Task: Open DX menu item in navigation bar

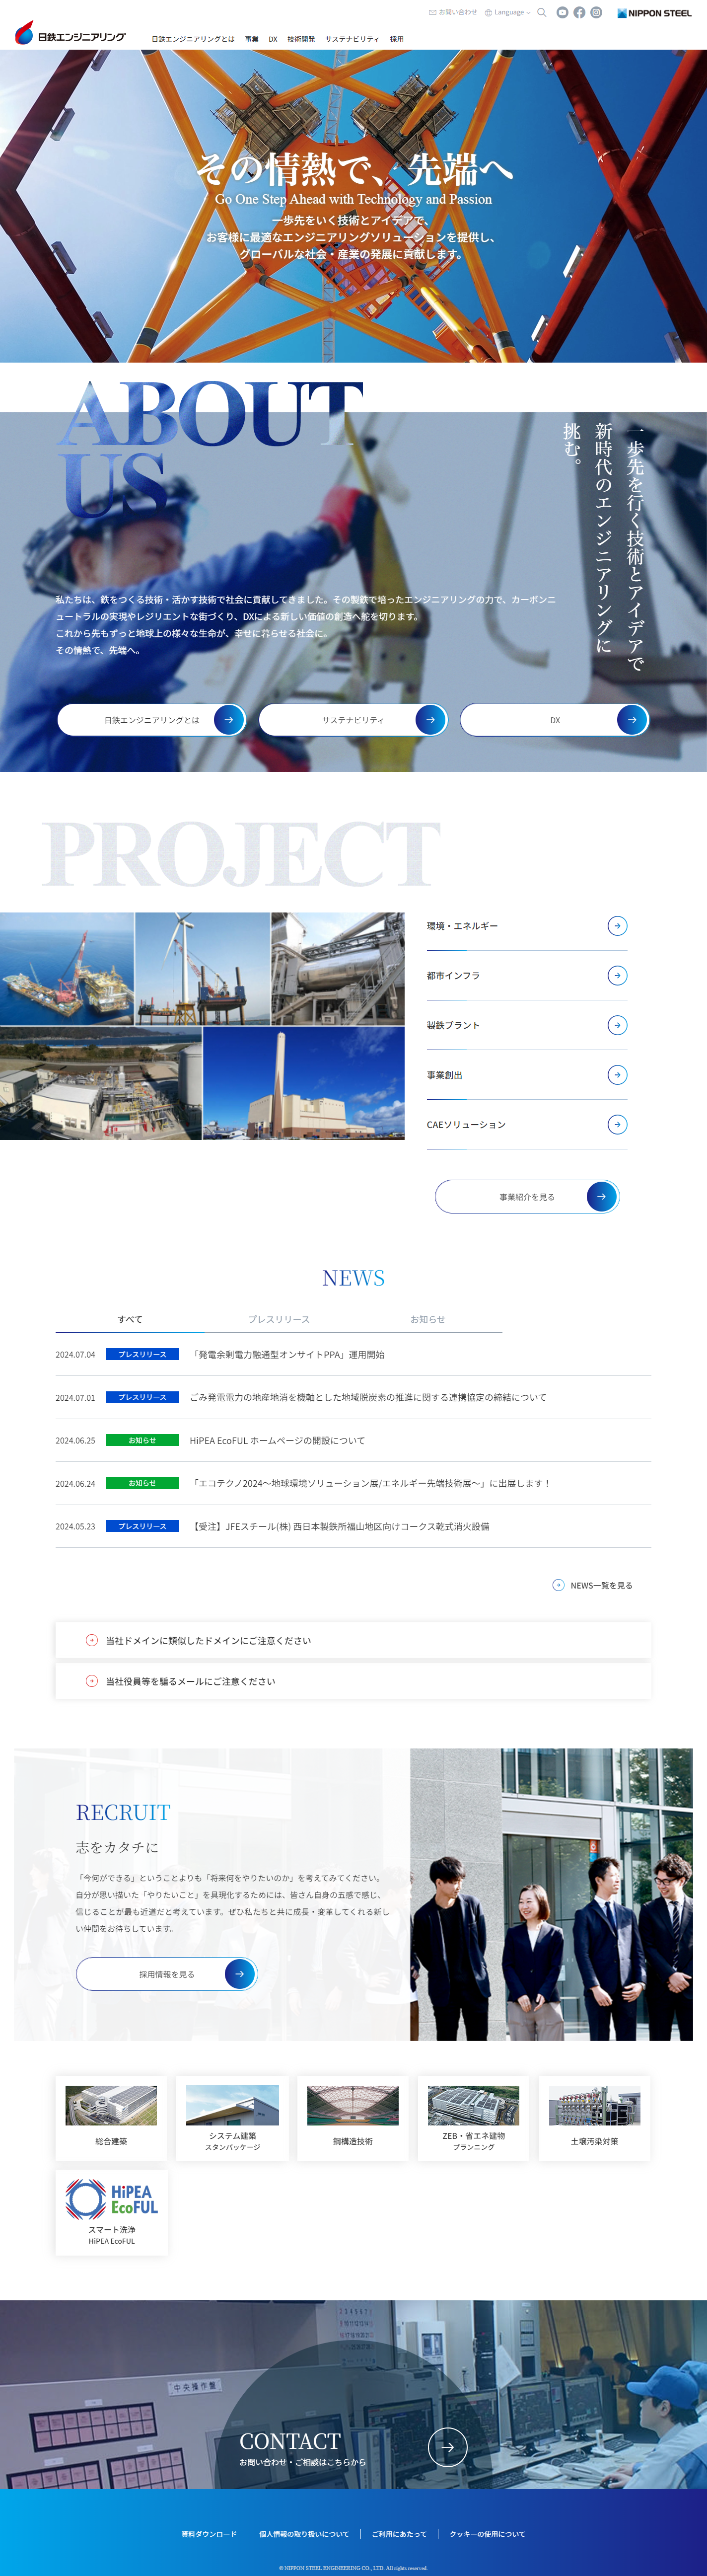Action: (x=273, y=39)
